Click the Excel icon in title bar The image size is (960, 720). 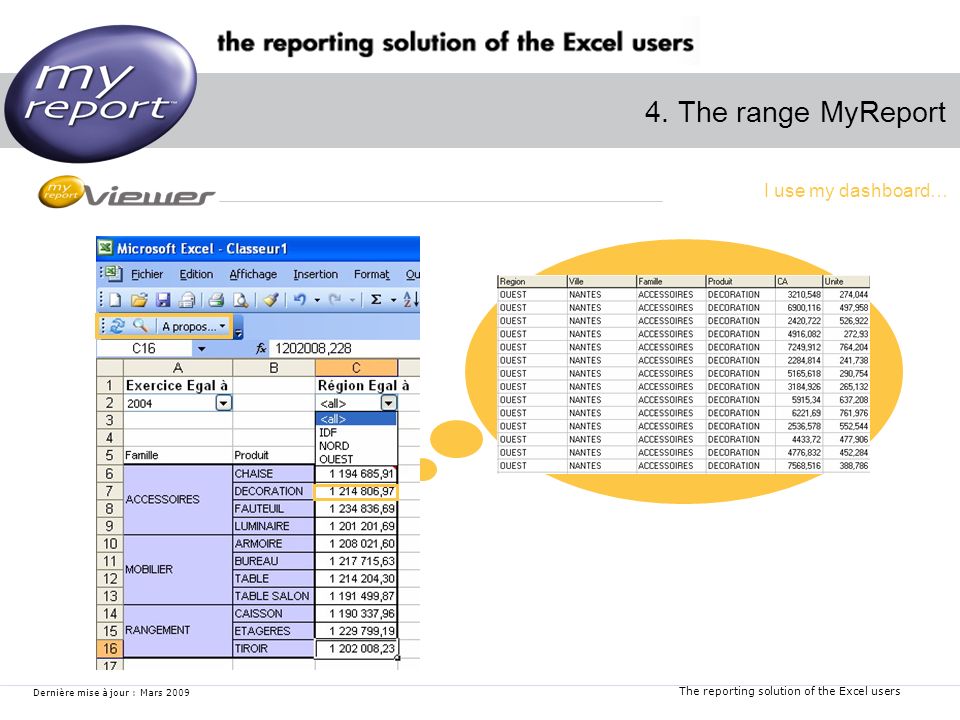pyautogui.click(x=106, y=248)
